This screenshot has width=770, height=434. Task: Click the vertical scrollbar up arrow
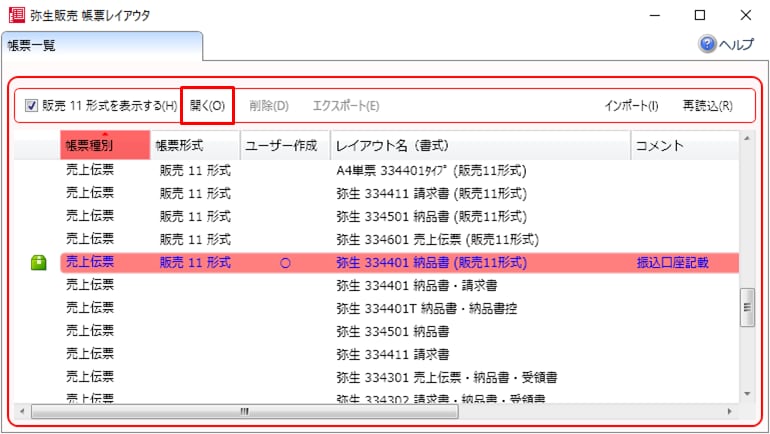747,138
